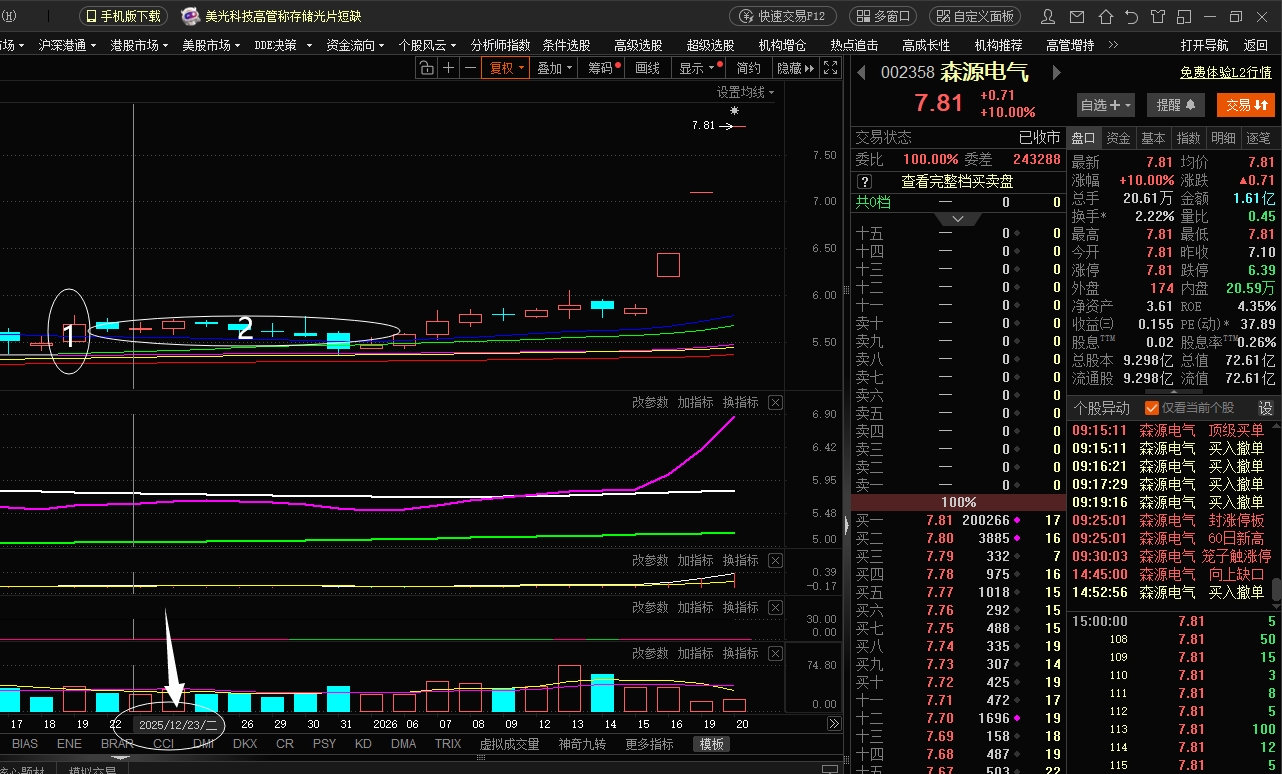Select CCI indicator tab
The height and width of the screenshot is (774, 1282).
(164, 744)
